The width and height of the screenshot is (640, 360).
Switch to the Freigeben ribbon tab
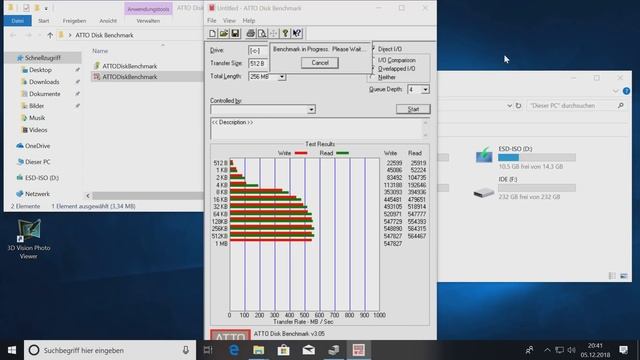point(74,21)
